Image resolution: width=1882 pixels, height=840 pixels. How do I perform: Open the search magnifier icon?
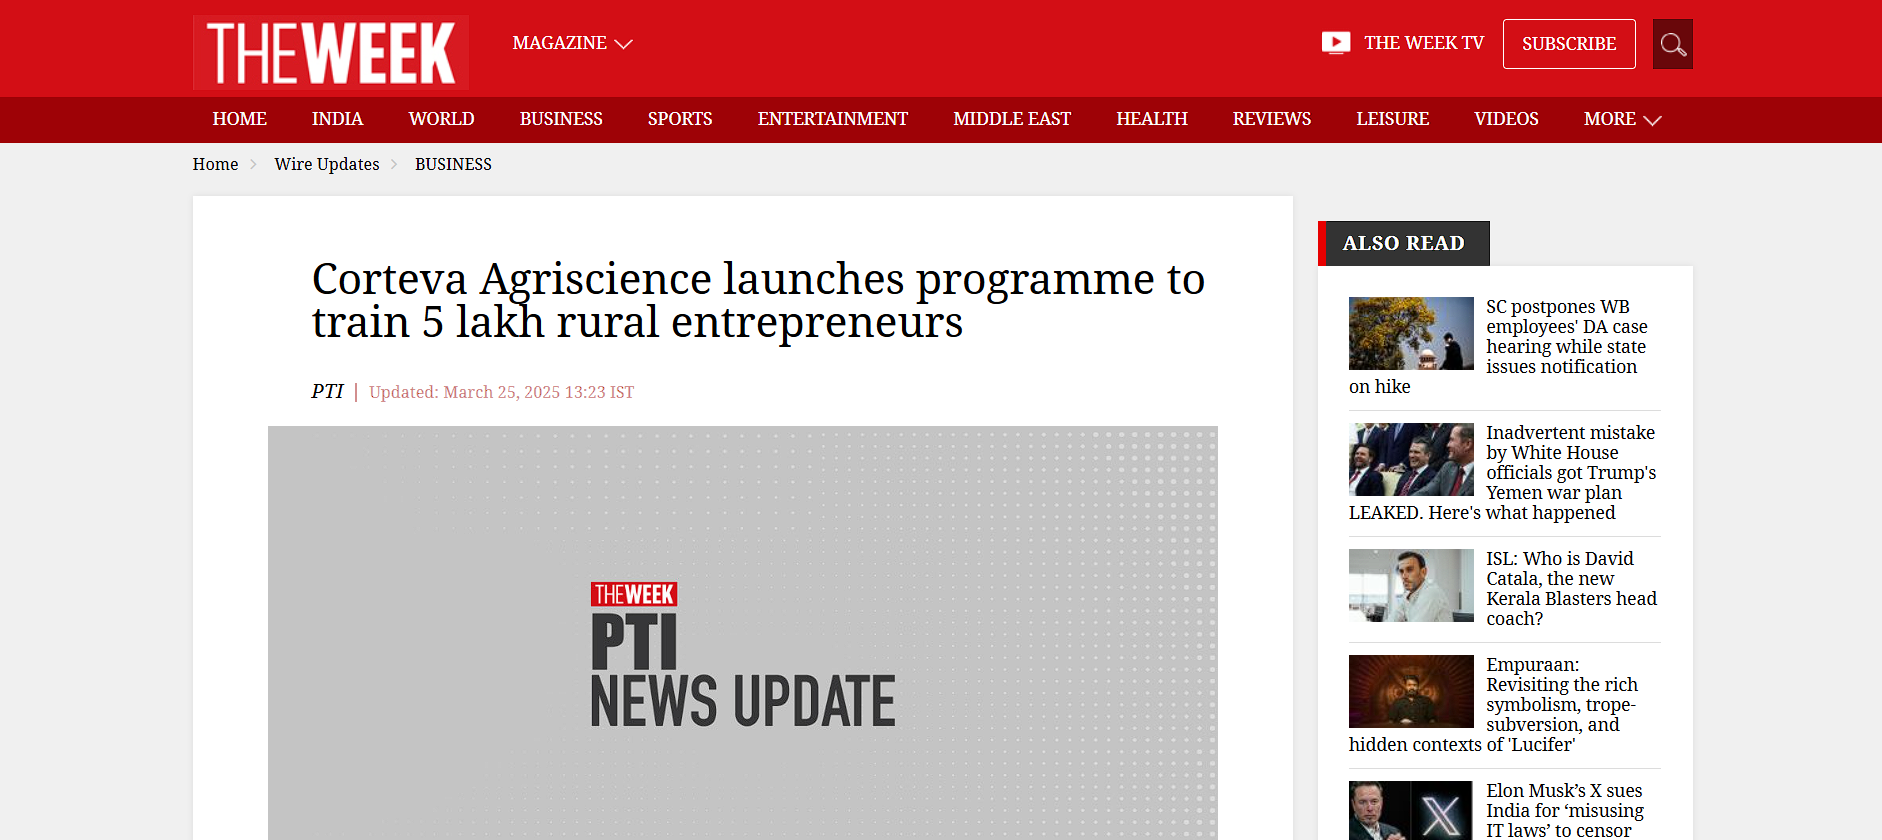1673,44
